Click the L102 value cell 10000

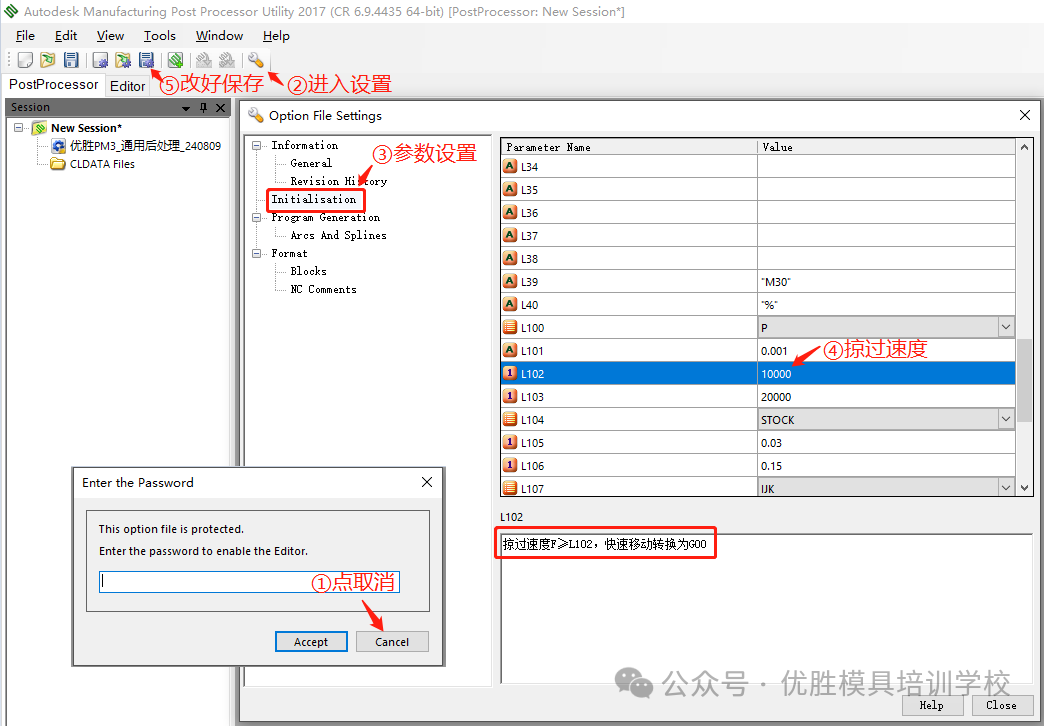click(x=886, y=374)
